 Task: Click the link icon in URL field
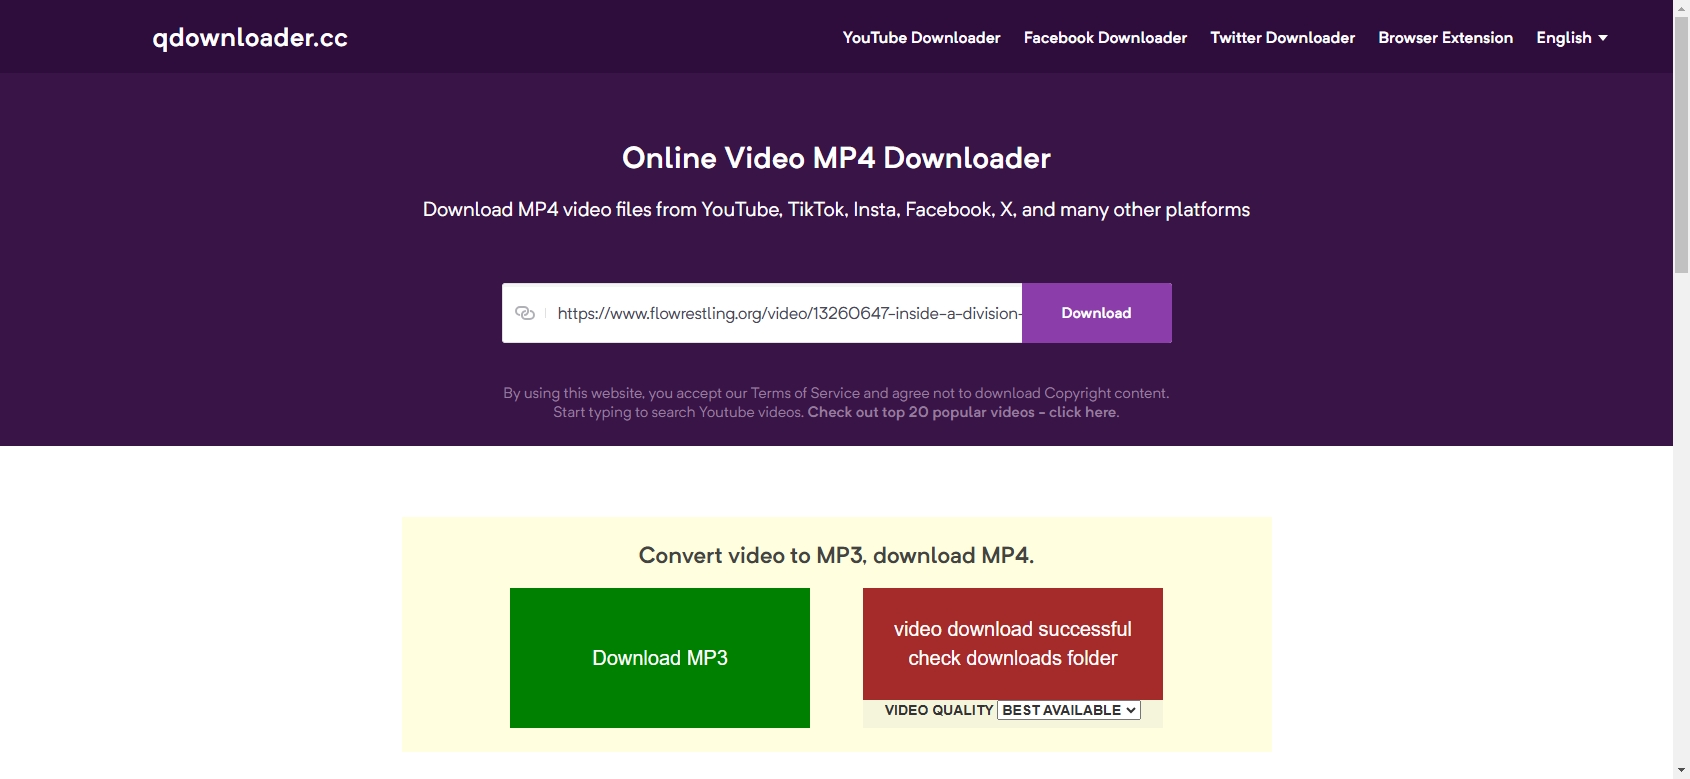pos(525,313)
